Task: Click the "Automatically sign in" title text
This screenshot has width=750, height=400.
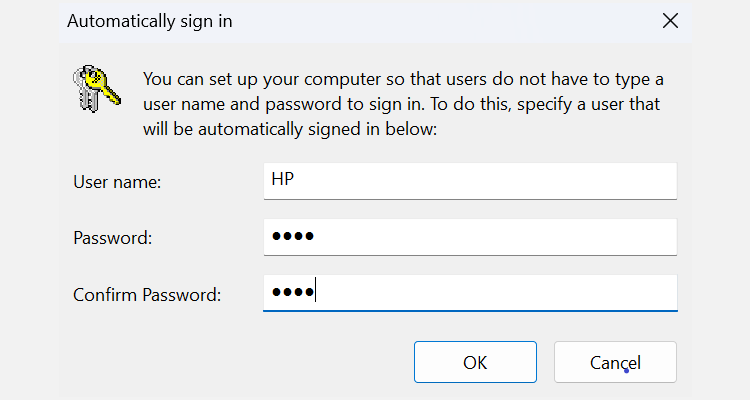Action: [x=150, y=20]
